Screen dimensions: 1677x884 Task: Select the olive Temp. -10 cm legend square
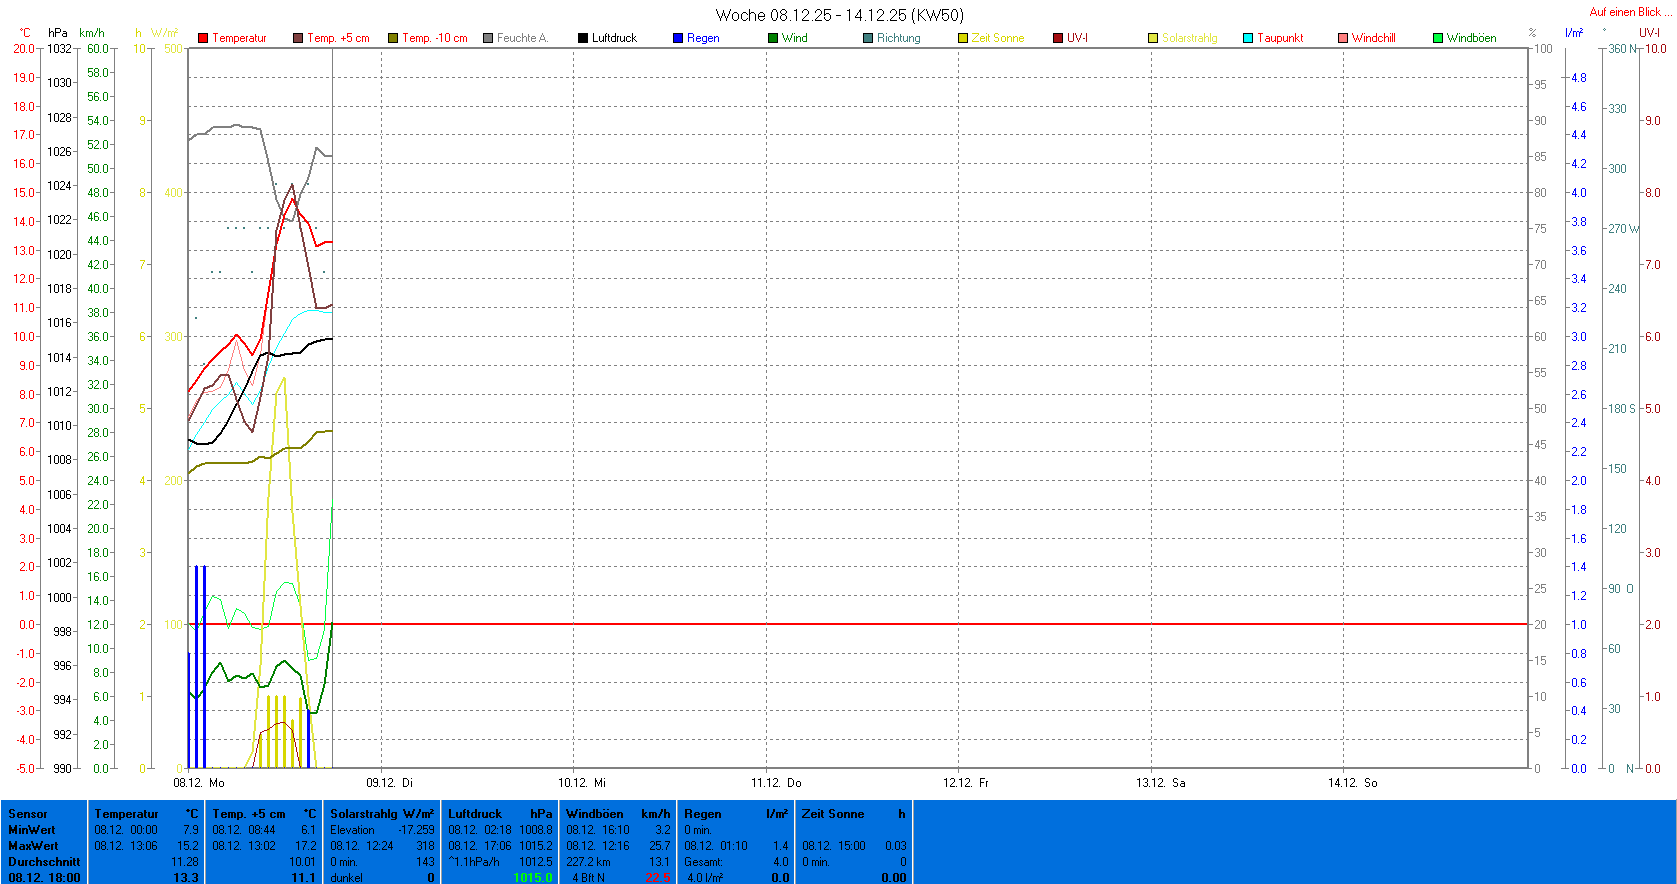click(393, 38)
